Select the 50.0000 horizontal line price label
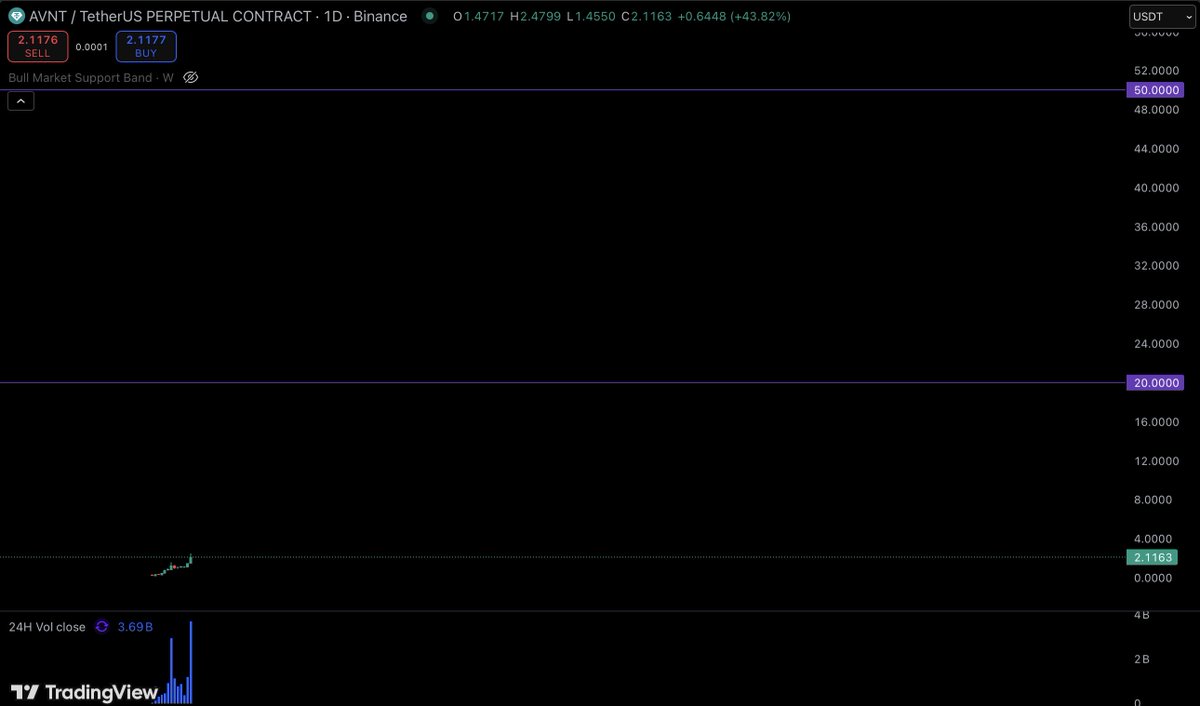The image size is (1200, 706). pyautogui.click(x=1155, y=90)
